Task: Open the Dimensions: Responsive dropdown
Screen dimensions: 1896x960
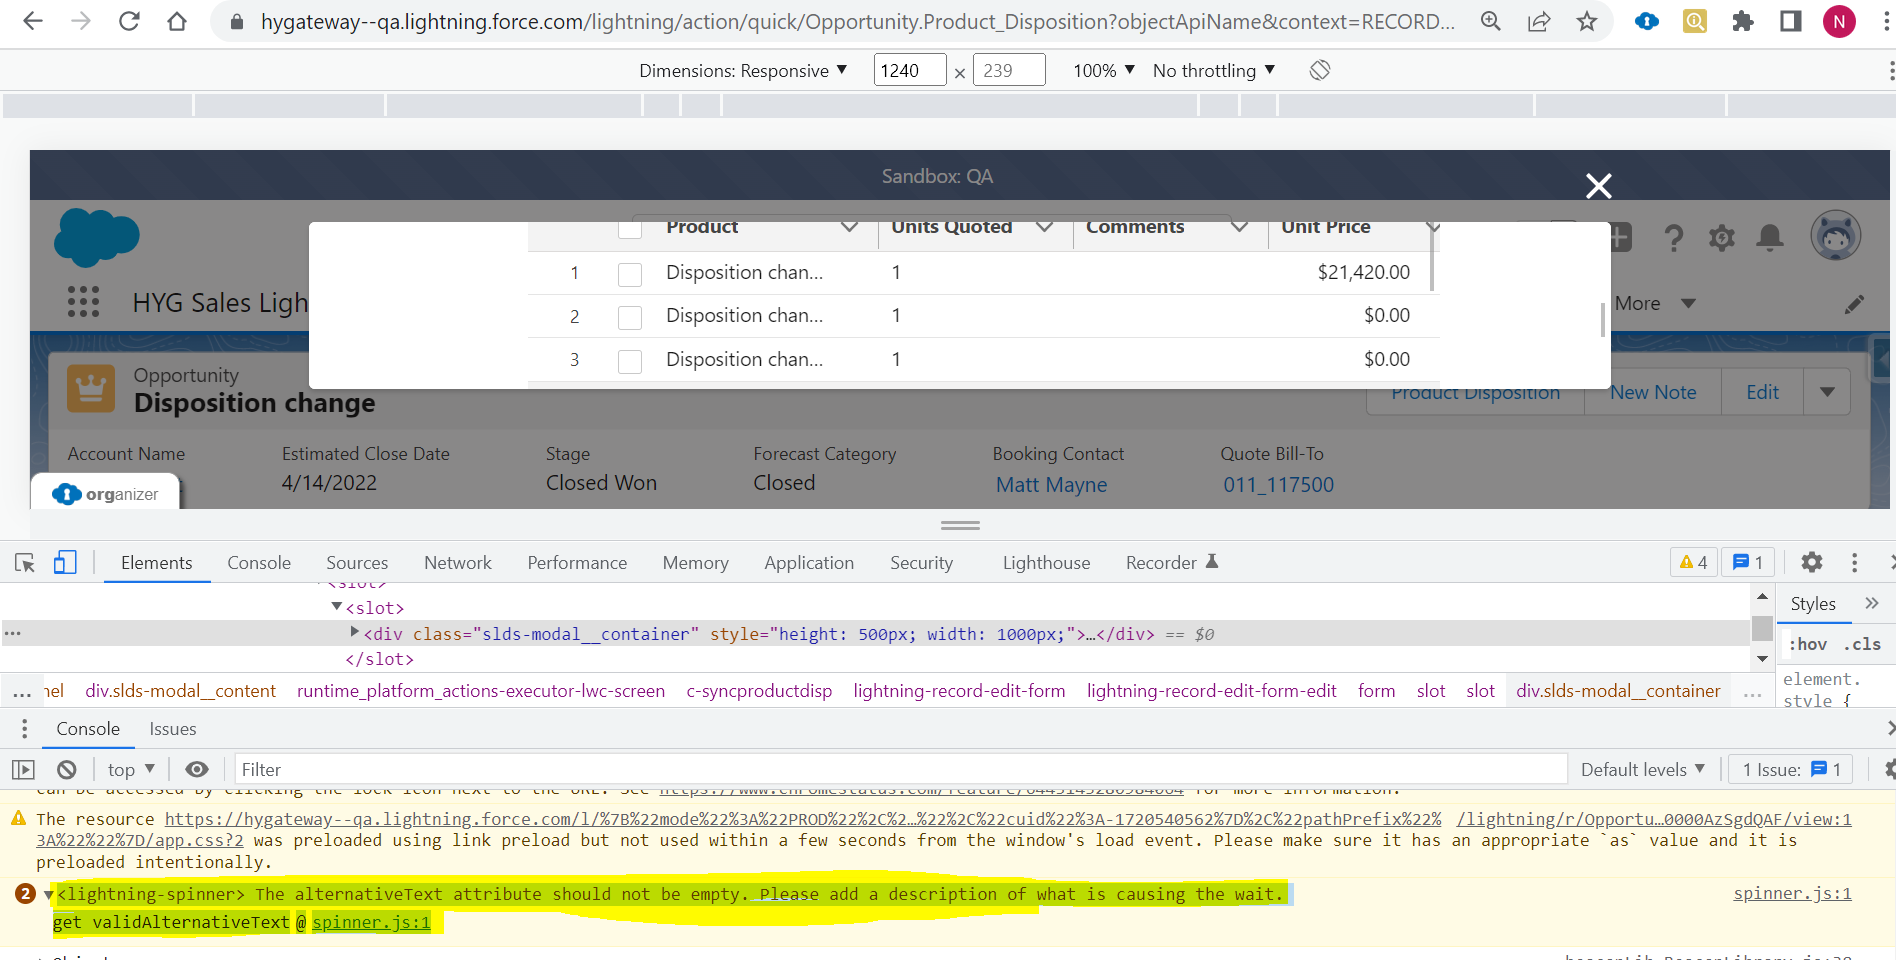Action: click(743, 70)
